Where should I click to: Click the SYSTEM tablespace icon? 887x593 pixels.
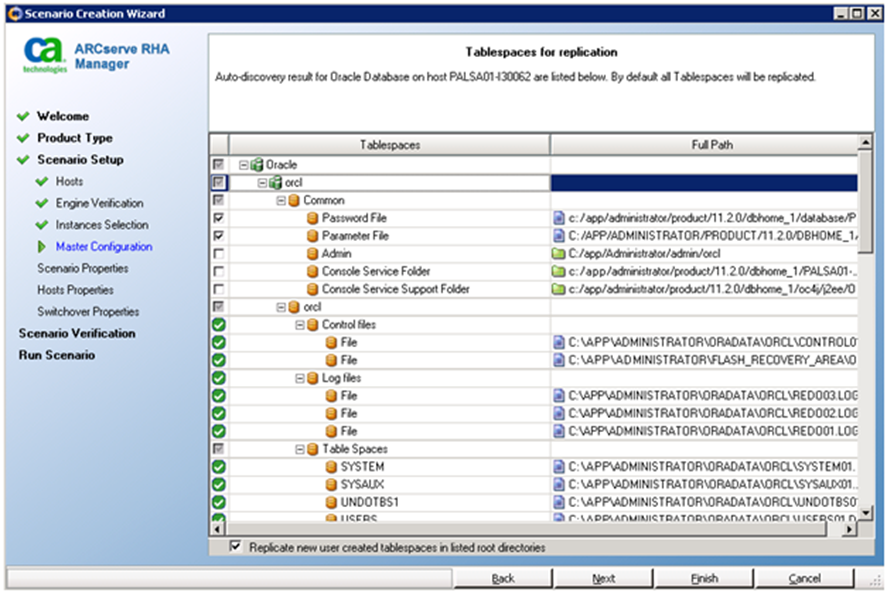[331, 467]
